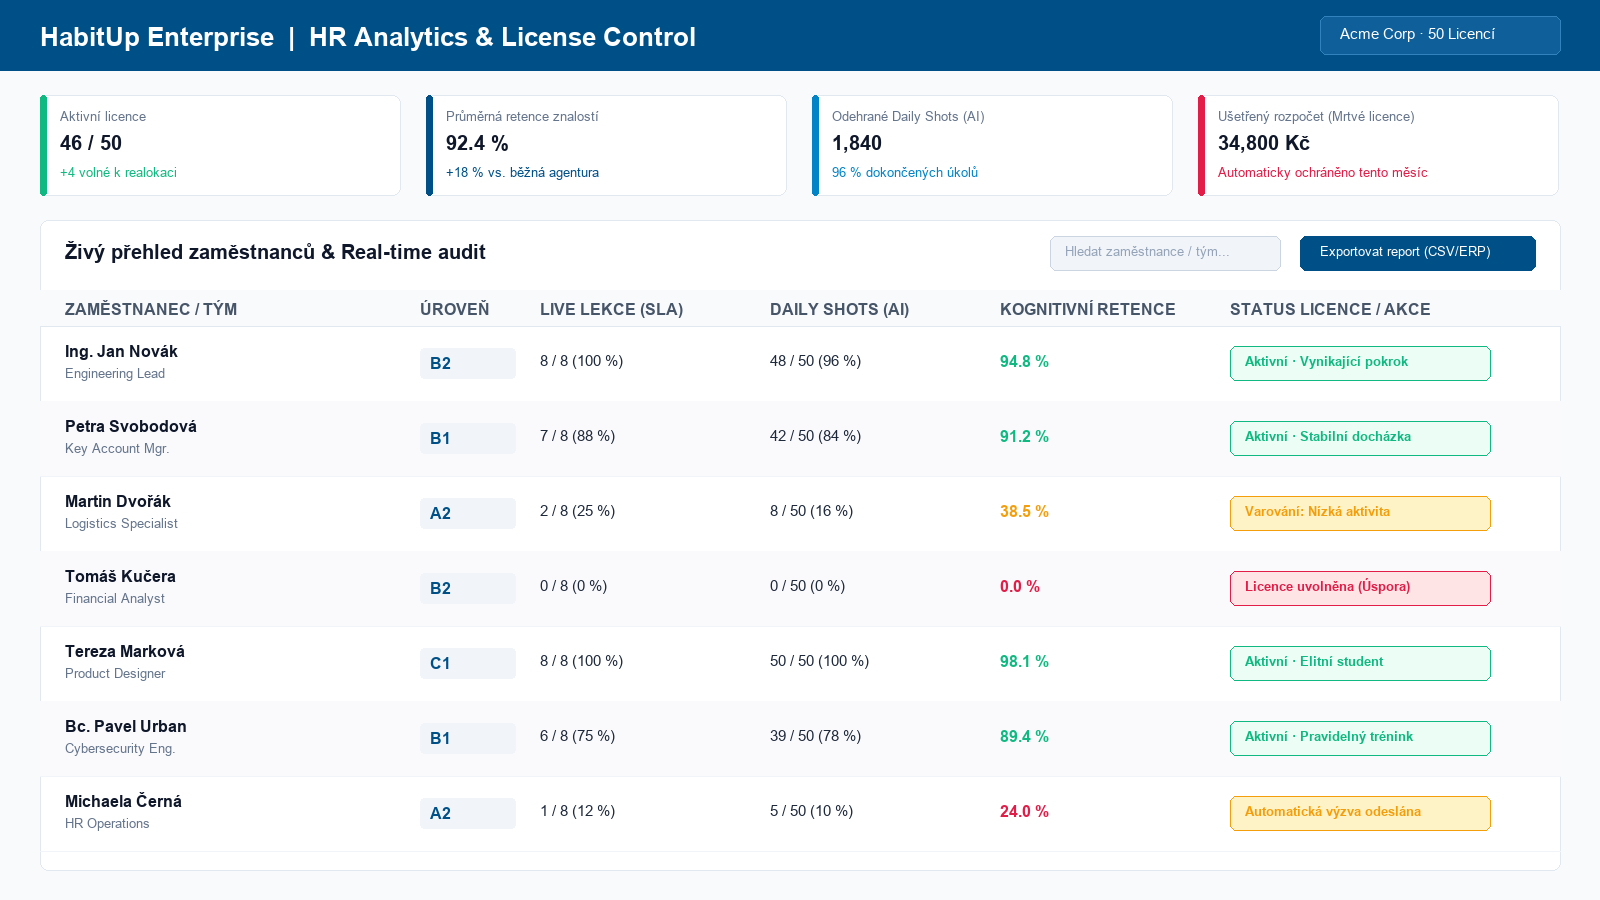Image resolution: width=1600 pixels, height=900 pixels.
Task: Sort by STATUS LICENCE / AKCE column header
Action: [1330, 309]
